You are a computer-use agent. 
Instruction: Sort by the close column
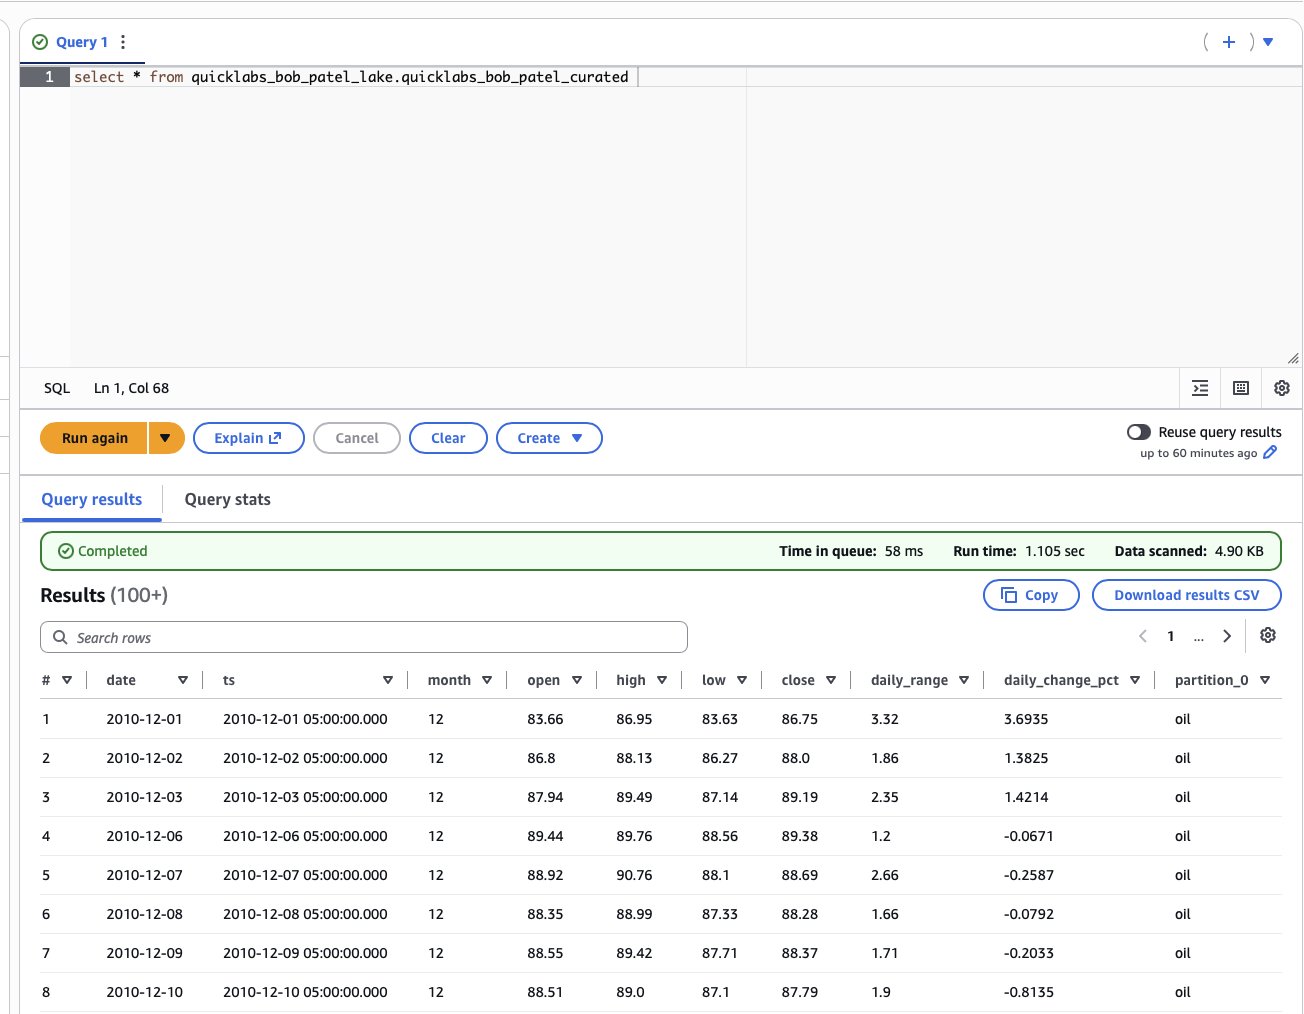point(831,680)
